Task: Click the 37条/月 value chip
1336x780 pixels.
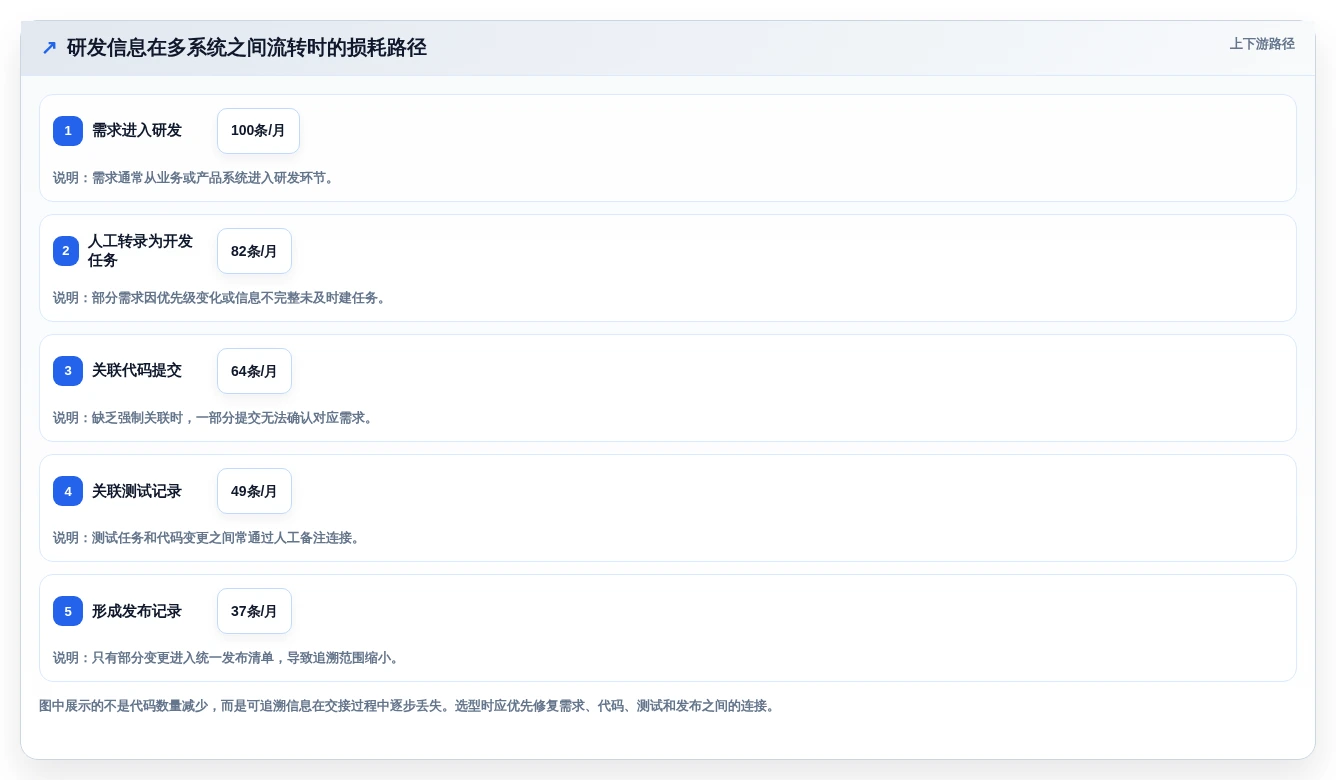Action: [x=254, y=611]
